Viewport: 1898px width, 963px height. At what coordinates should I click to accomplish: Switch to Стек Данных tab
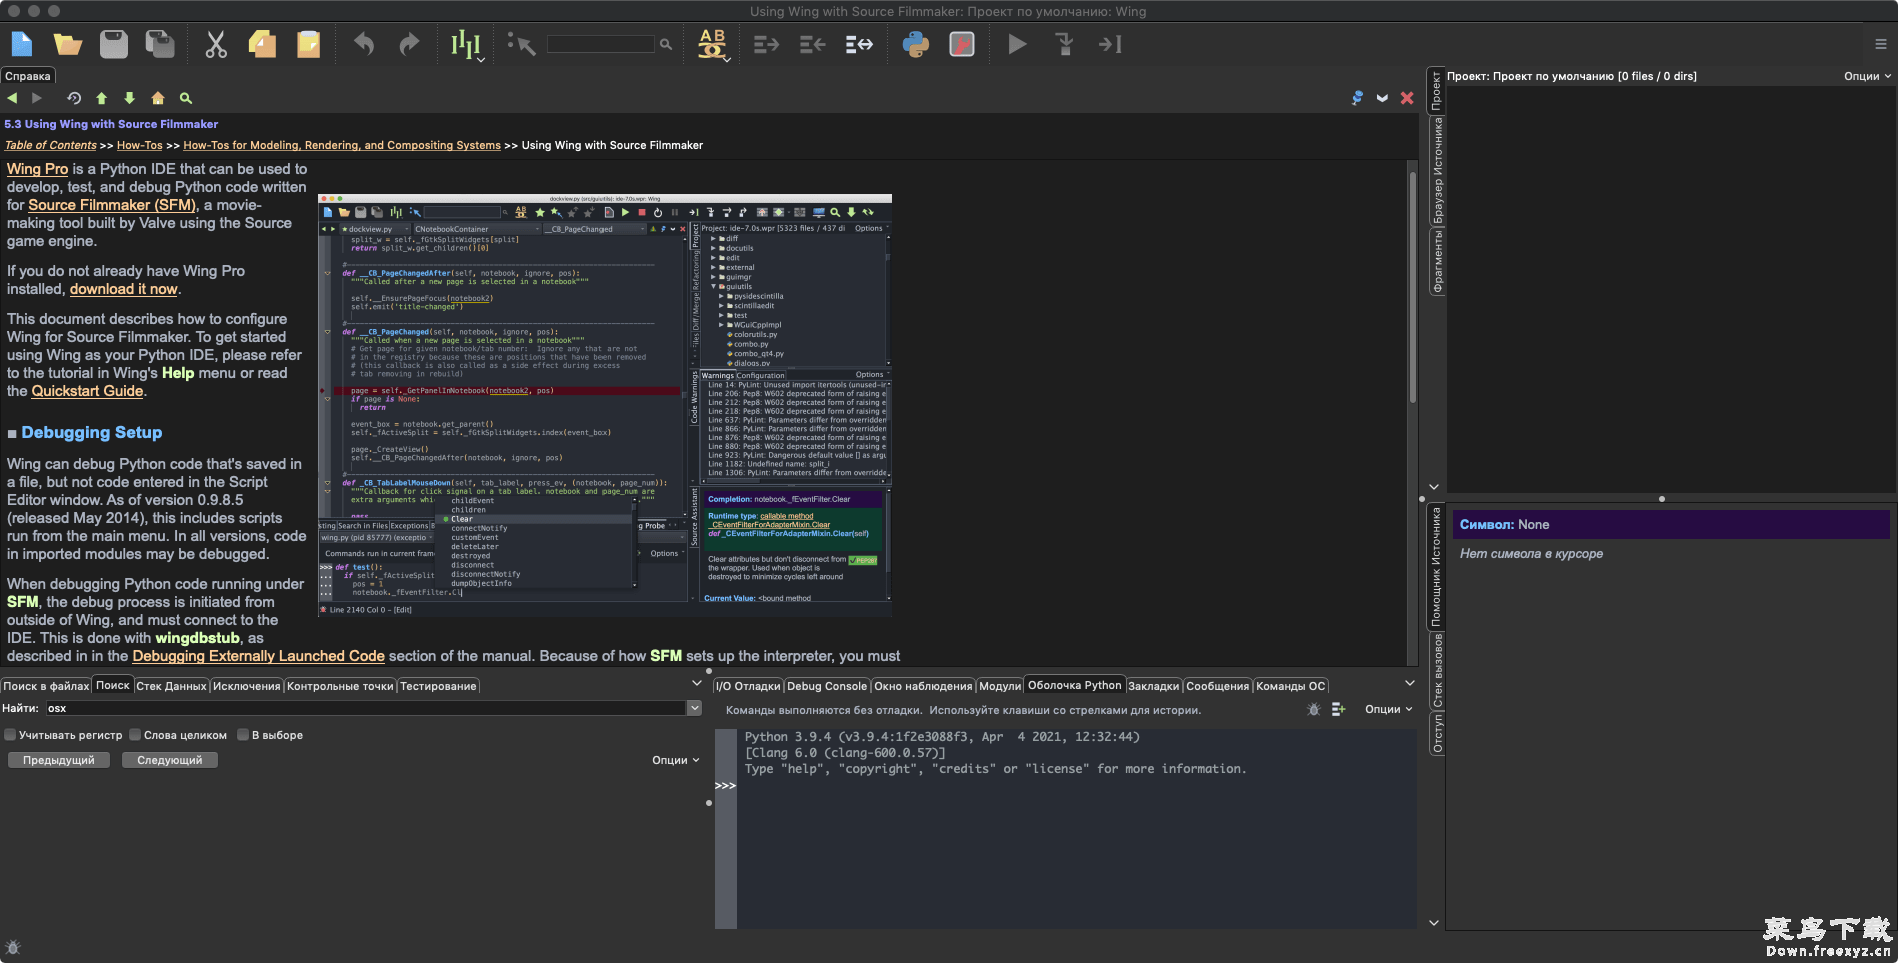point(171,686)
